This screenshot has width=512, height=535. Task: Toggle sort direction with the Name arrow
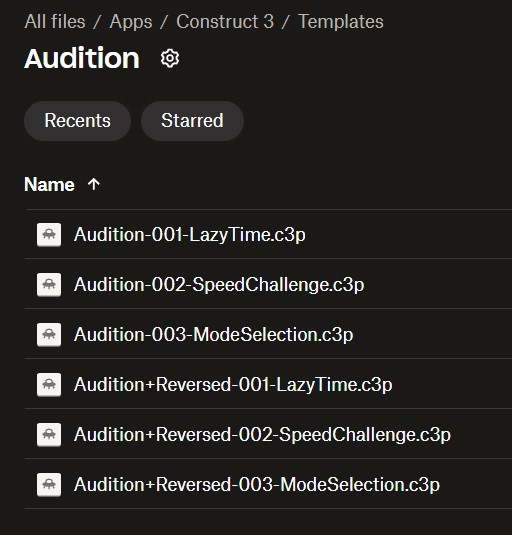tap(94, 185)
